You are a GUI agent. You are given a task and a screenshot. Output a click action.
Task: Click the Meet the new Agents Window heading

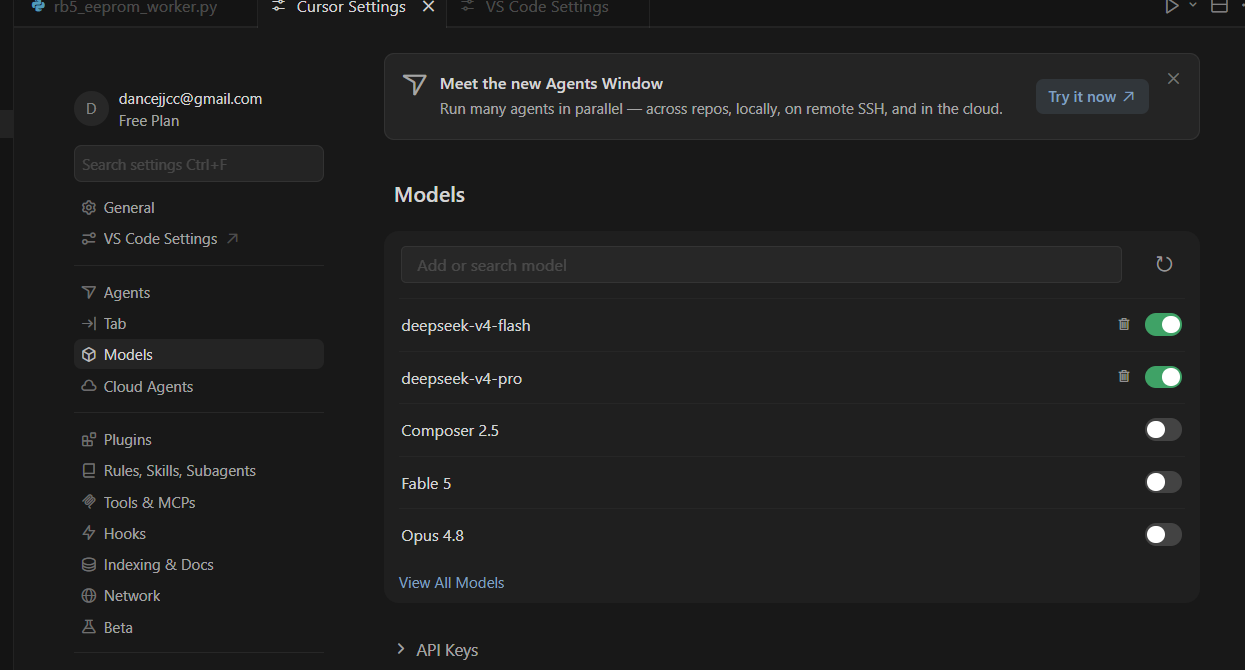click(551, 84)
